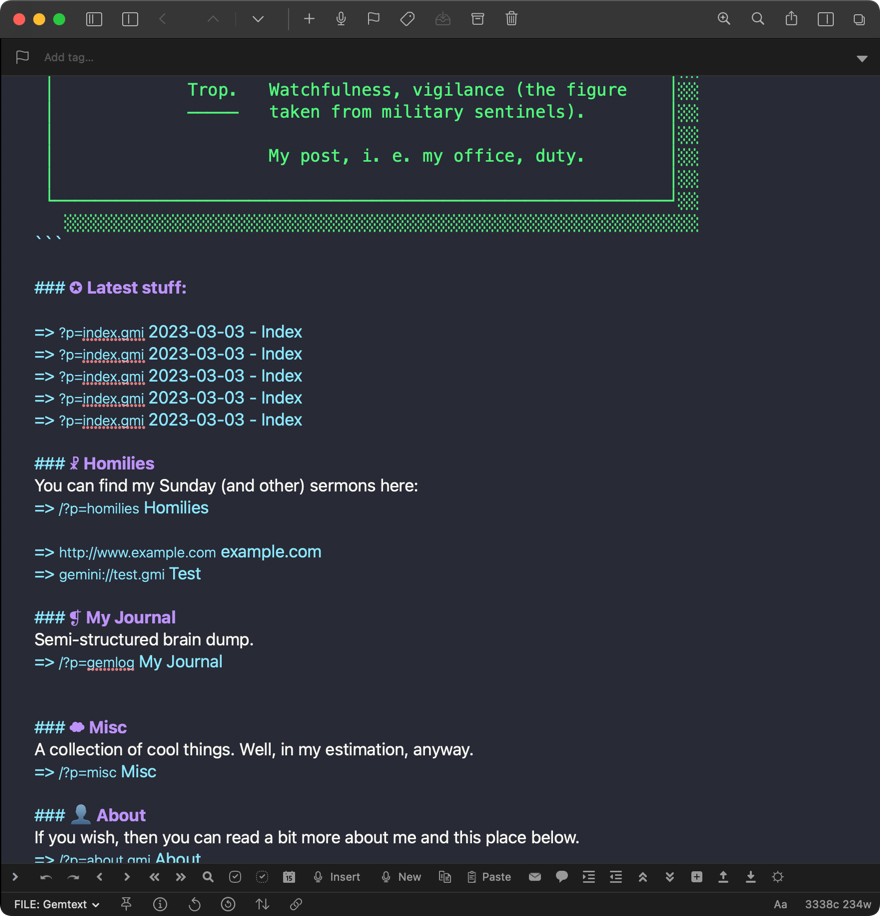Expand the action bar with the chevron
880x916 pixels.
(15, 877)
